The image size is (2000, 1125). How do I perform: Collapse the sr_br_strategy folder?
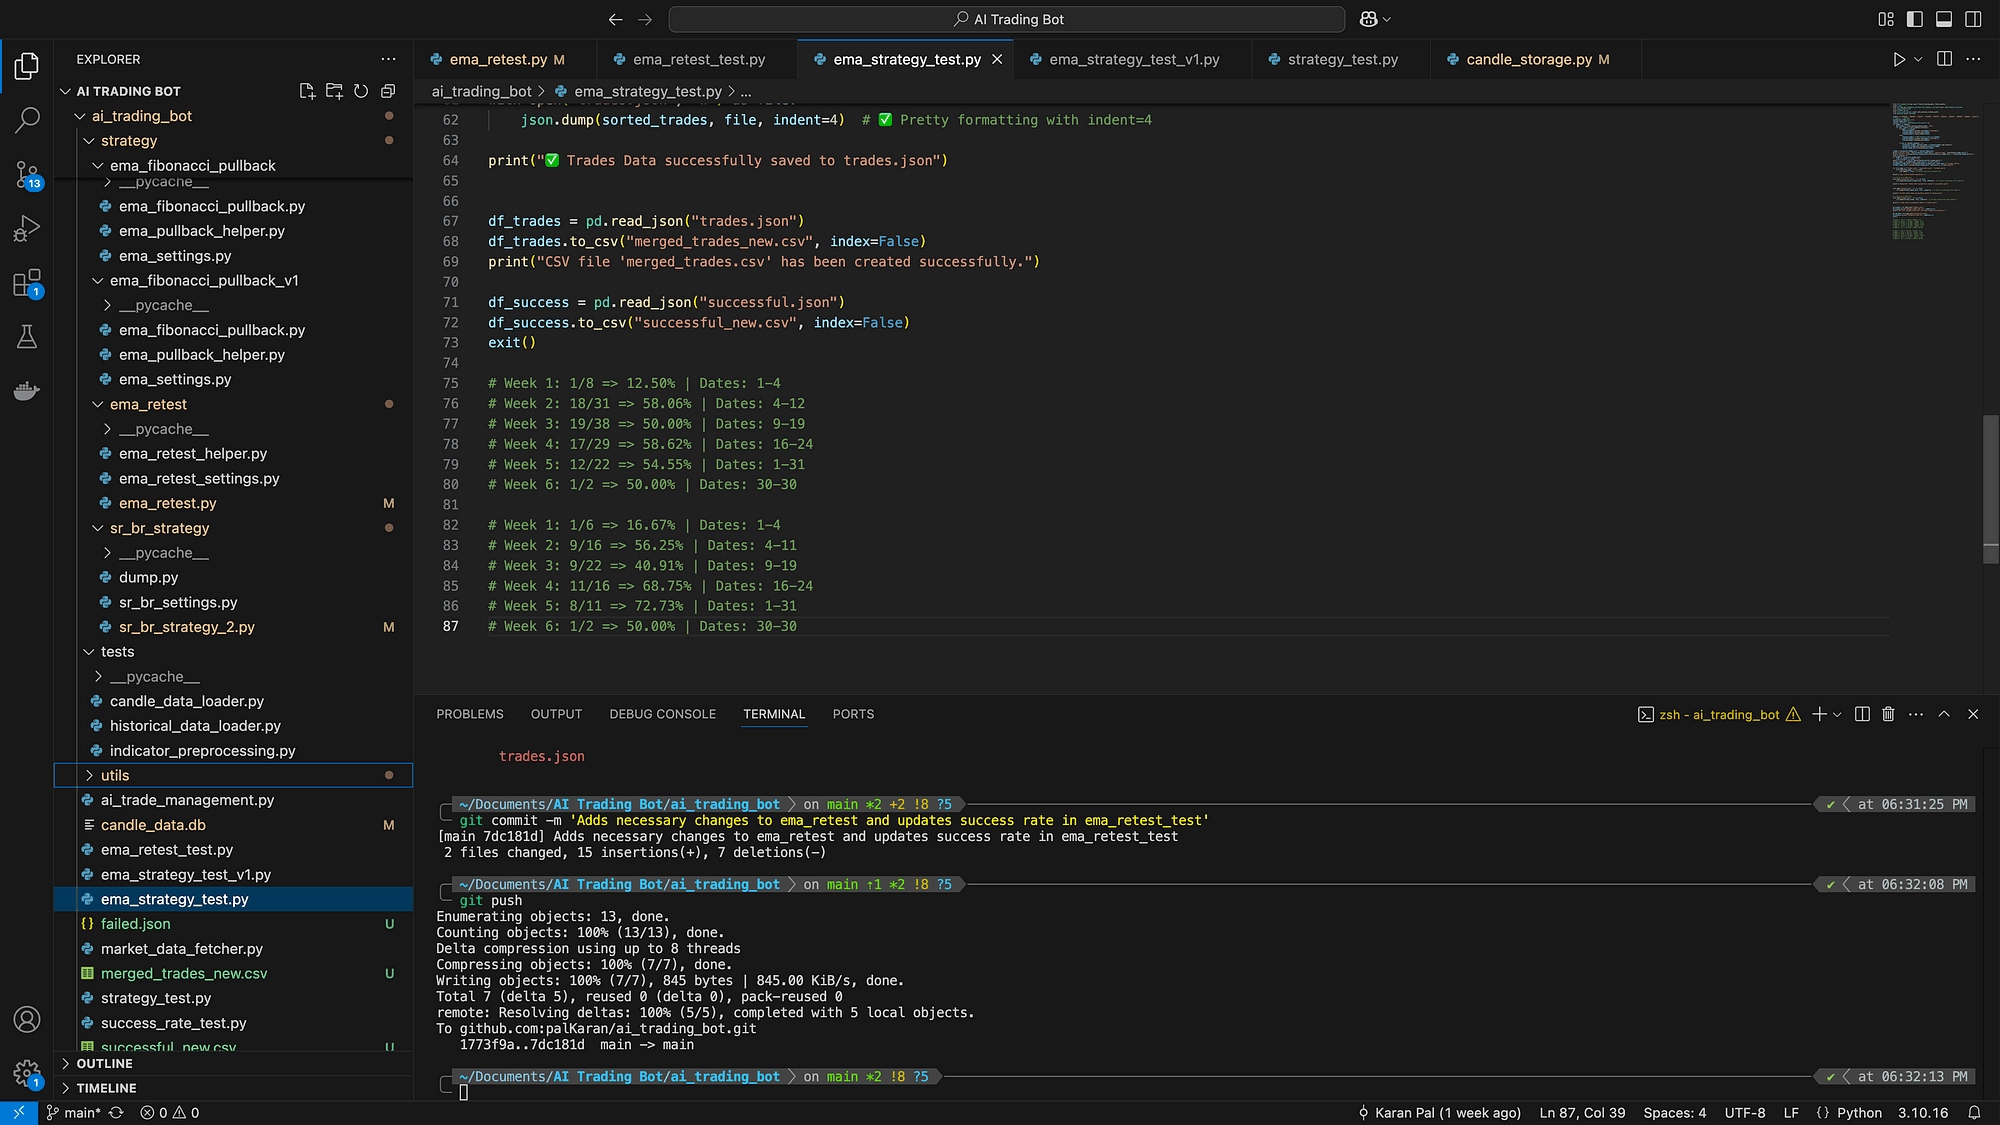(98, 529)
